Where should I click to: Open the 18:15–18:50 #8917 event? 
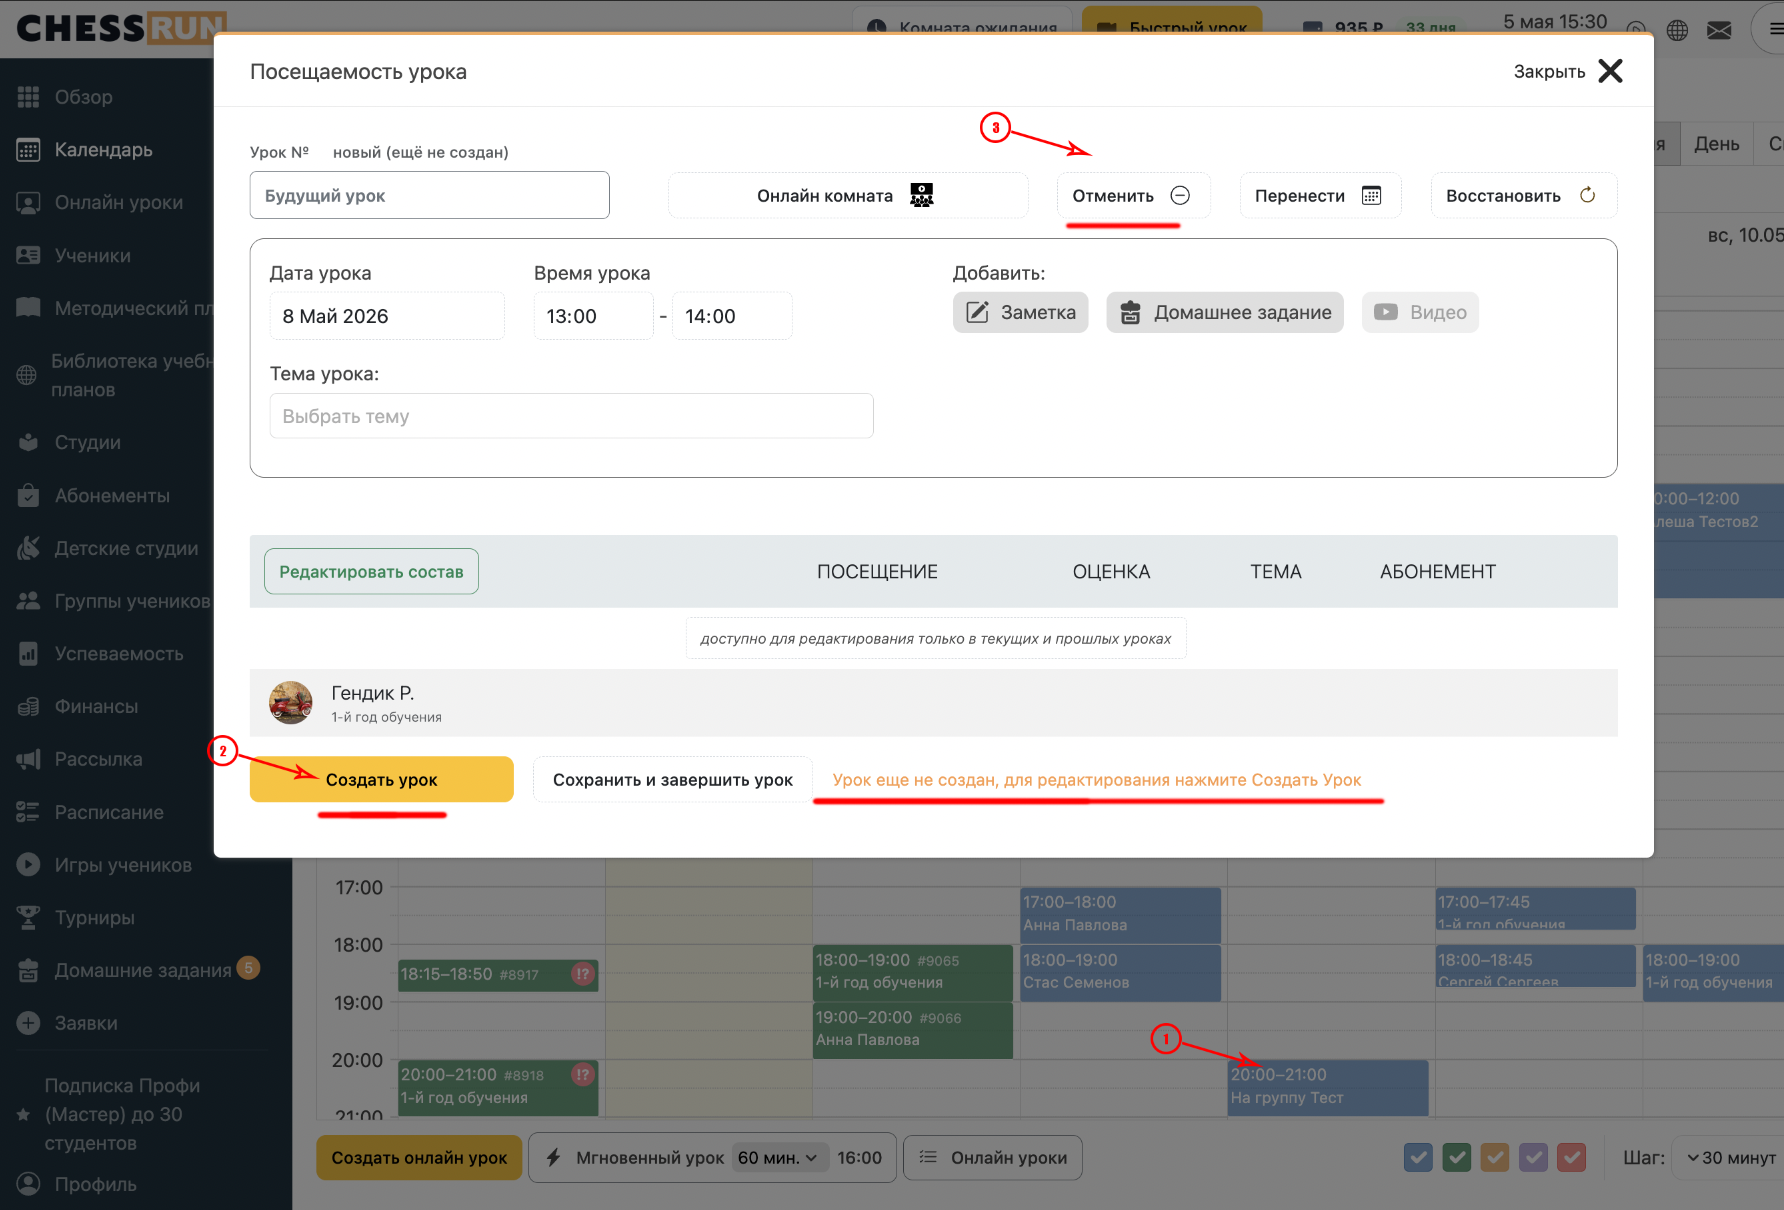(498, 974)
